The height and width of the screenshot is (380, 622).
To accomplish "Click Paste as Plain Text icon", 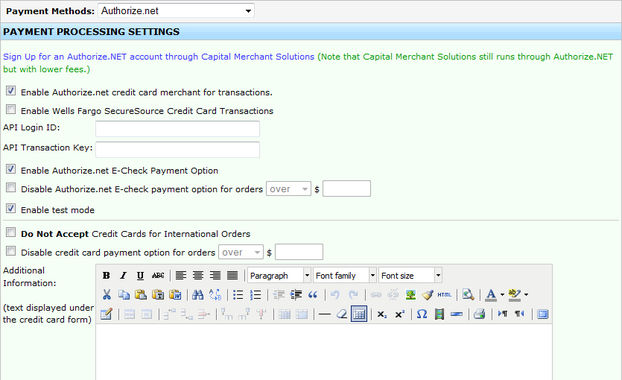I will [158, 294].
